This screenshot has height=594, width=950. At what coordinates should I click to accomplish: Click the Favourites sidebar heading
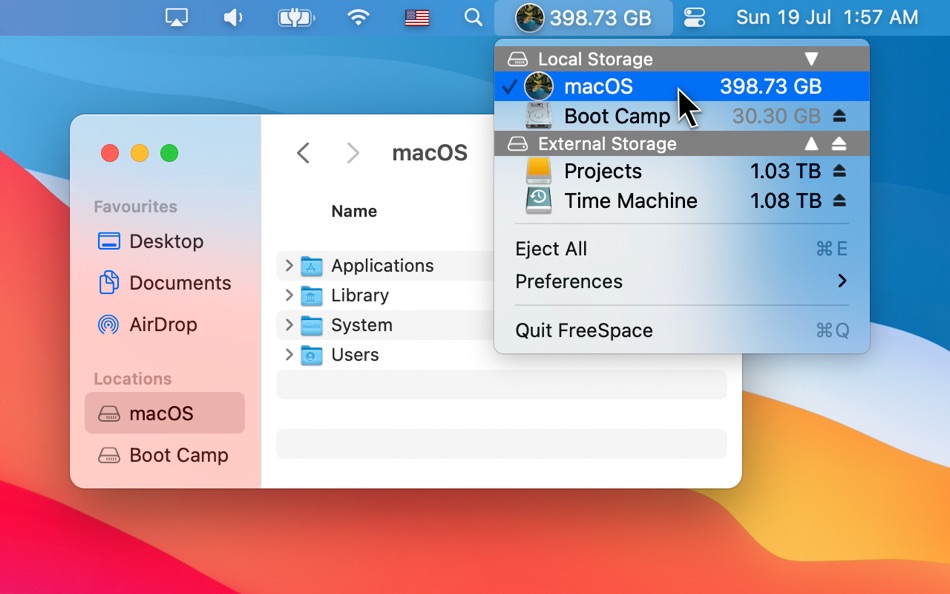coord(135,207)
